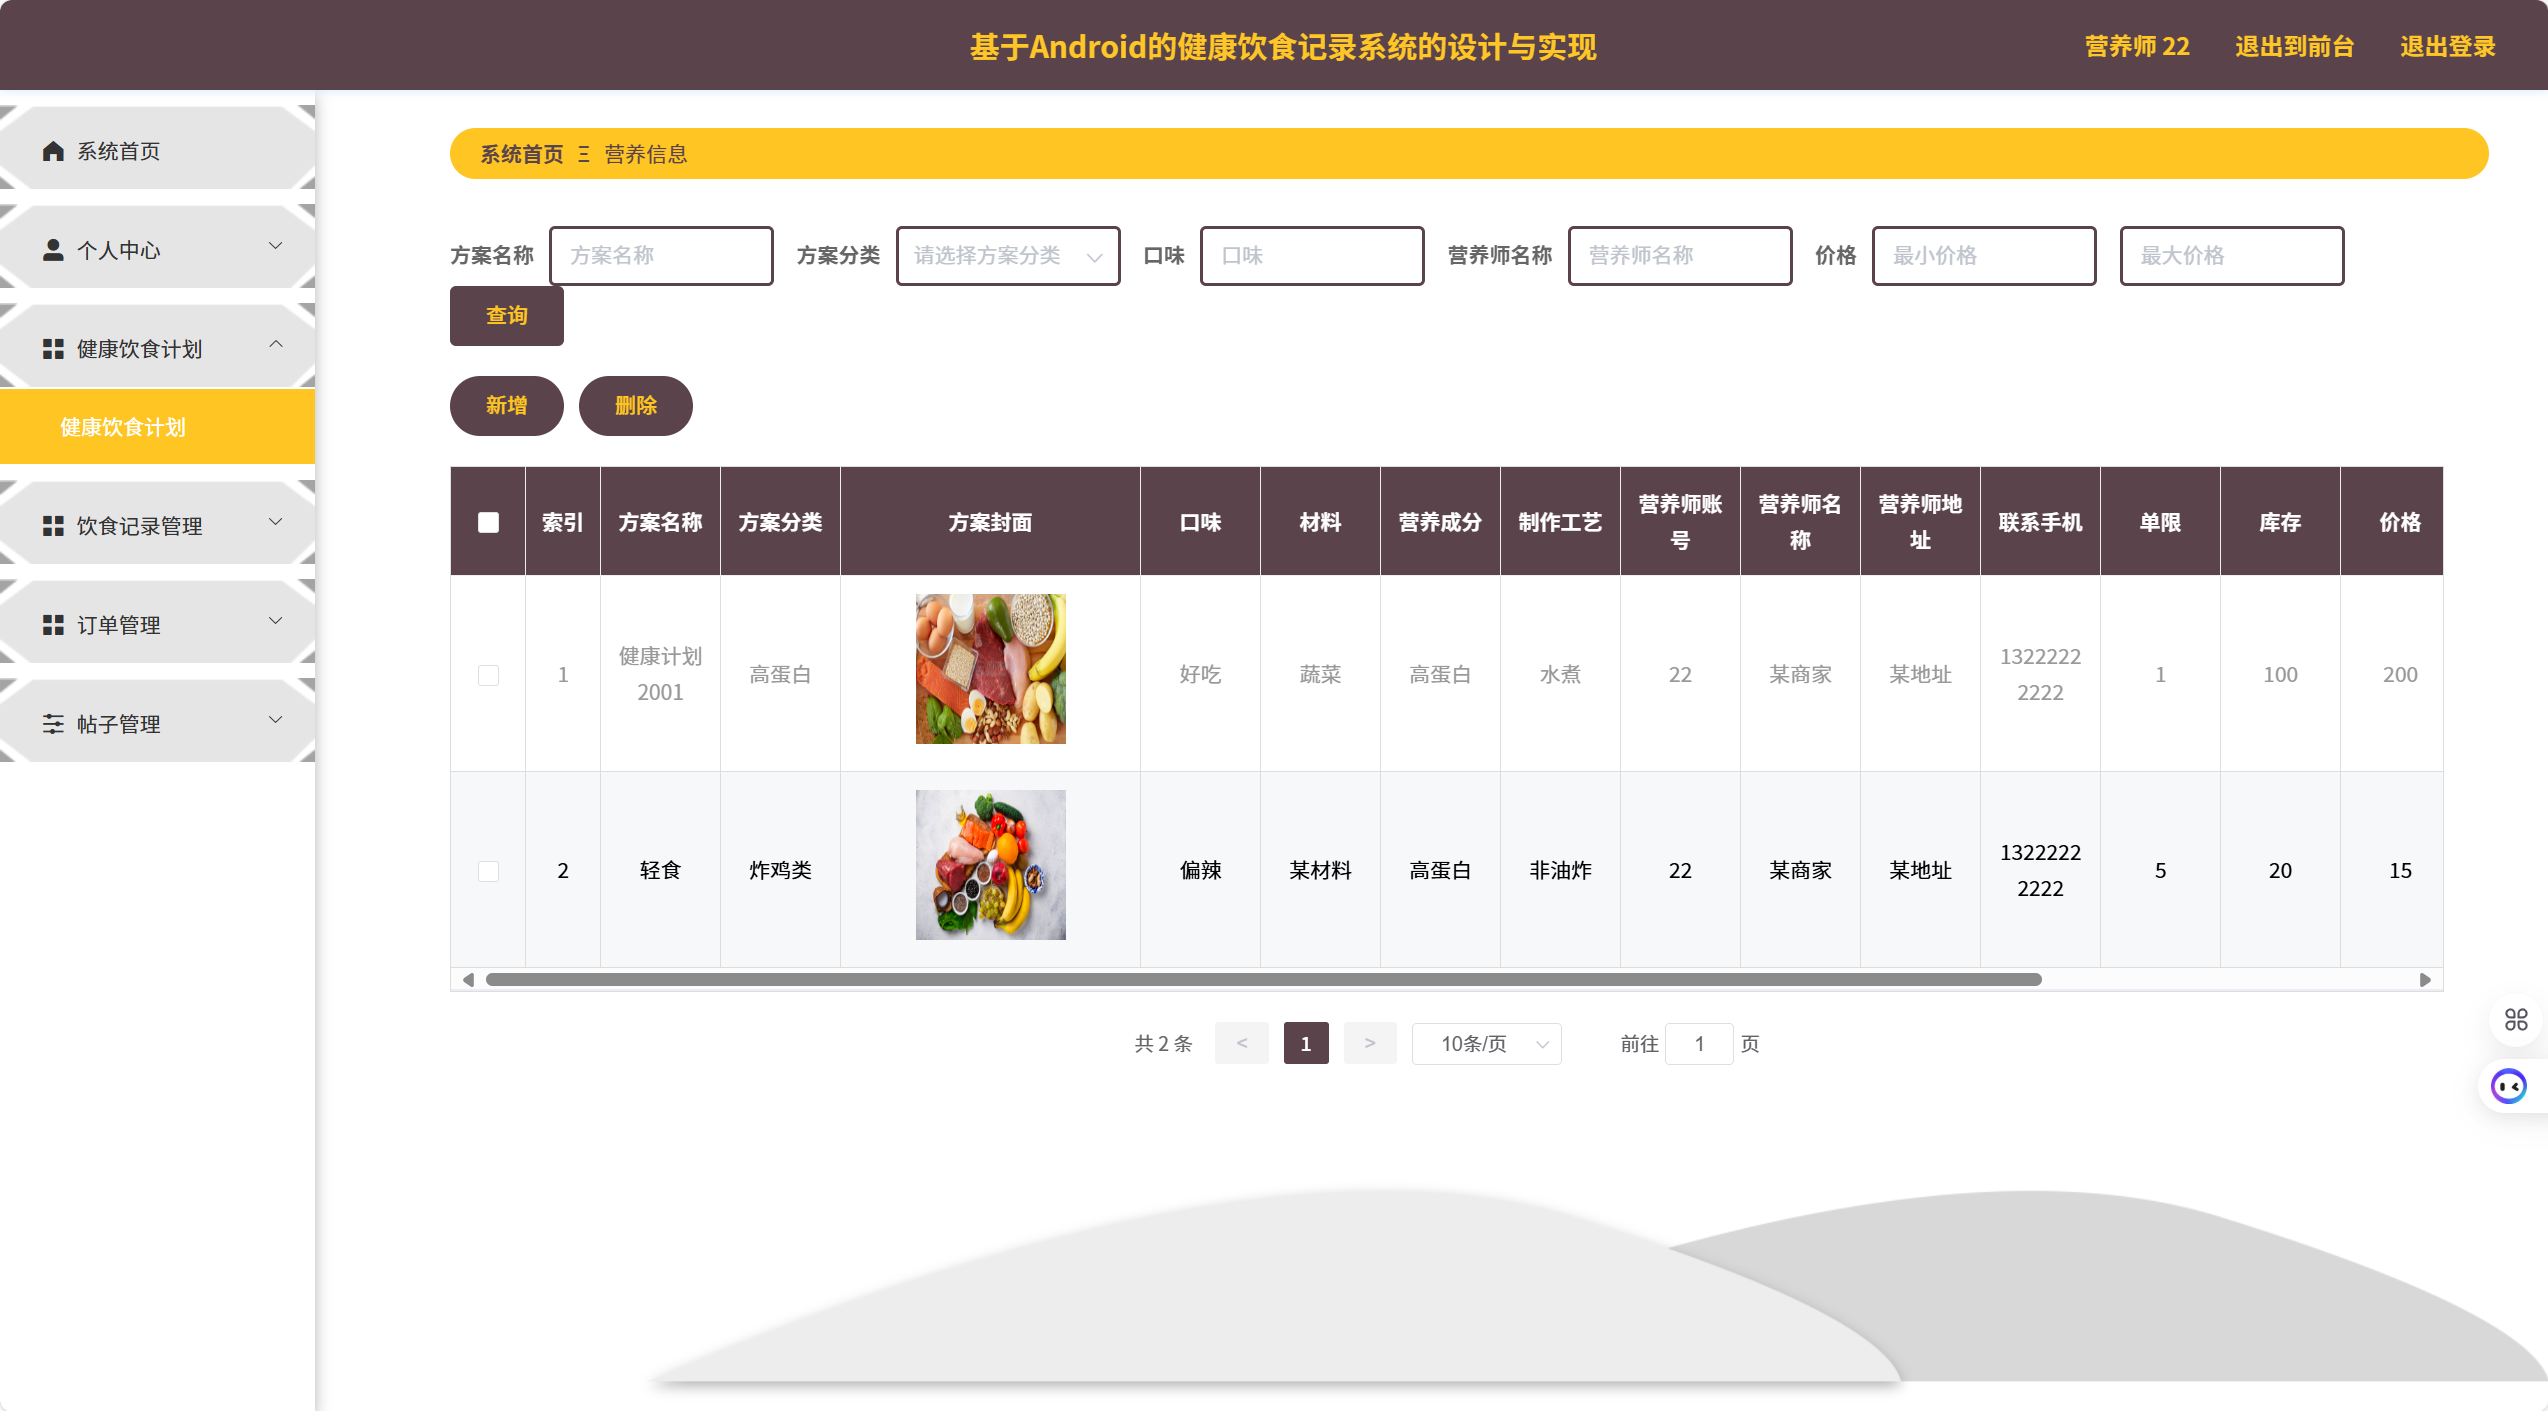The height and width of the screenshot is (1411, 2548).
Task: Click the grid icon beside 订单管理
Action: (x=53, y=625)
